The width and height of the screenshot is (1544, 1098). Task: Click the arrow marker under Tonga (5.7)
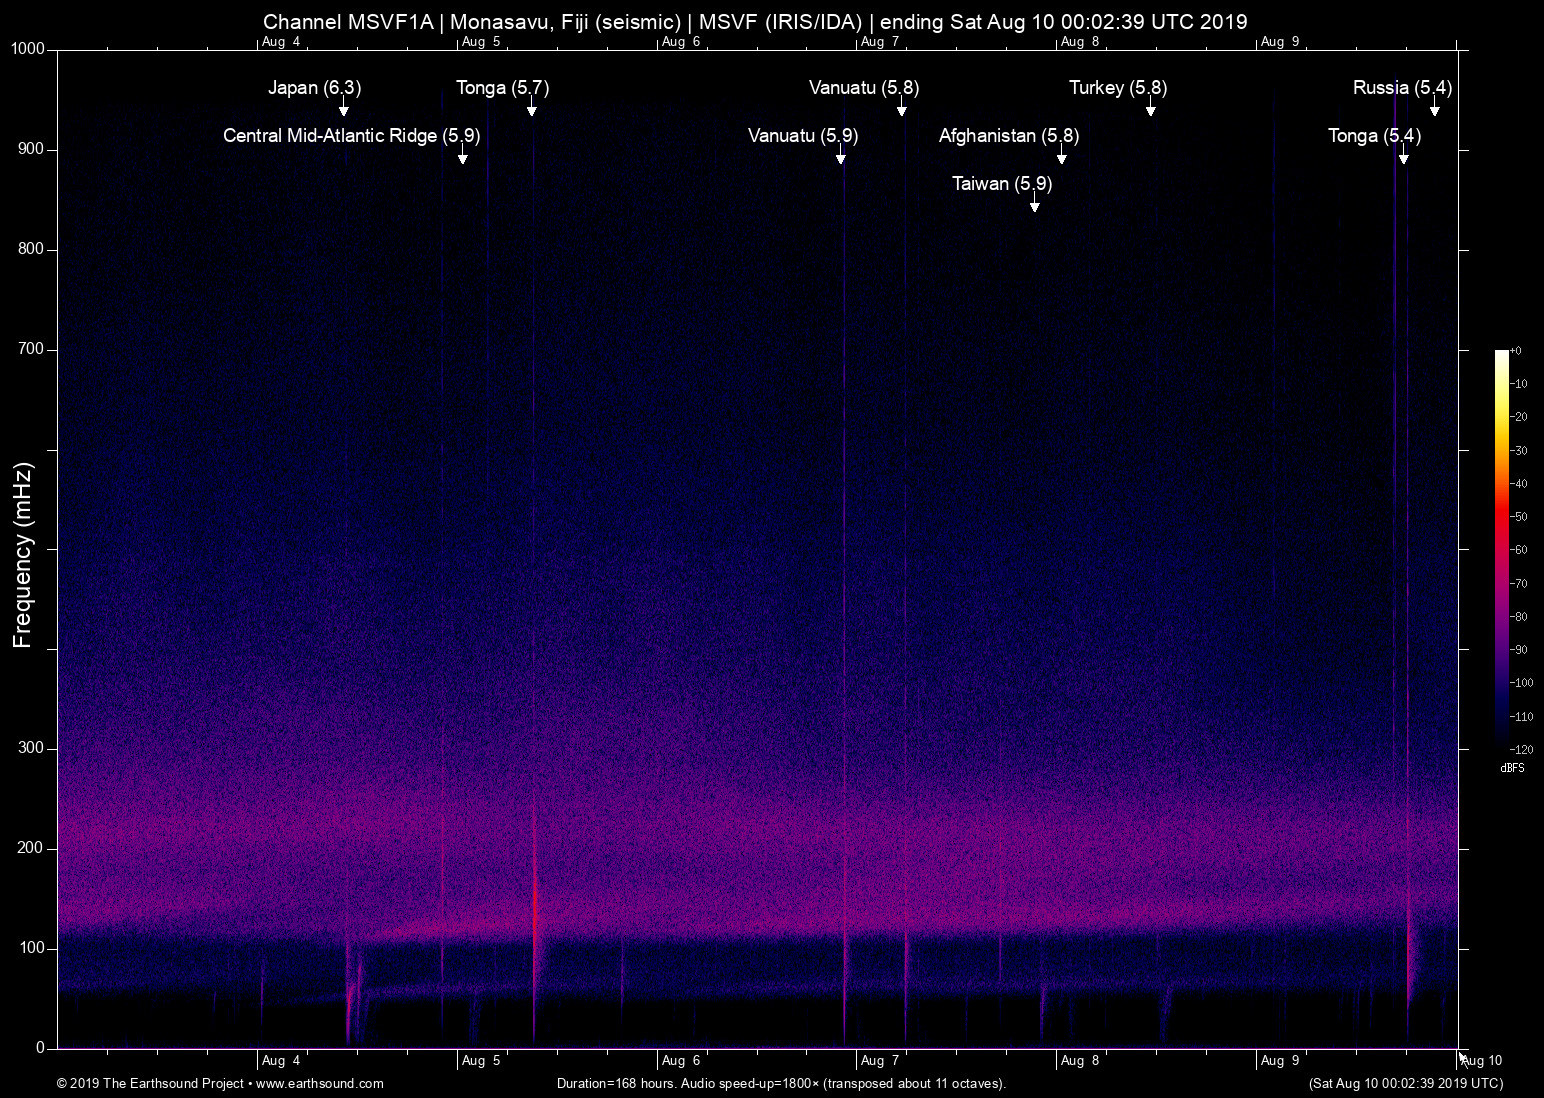(532, 108)
